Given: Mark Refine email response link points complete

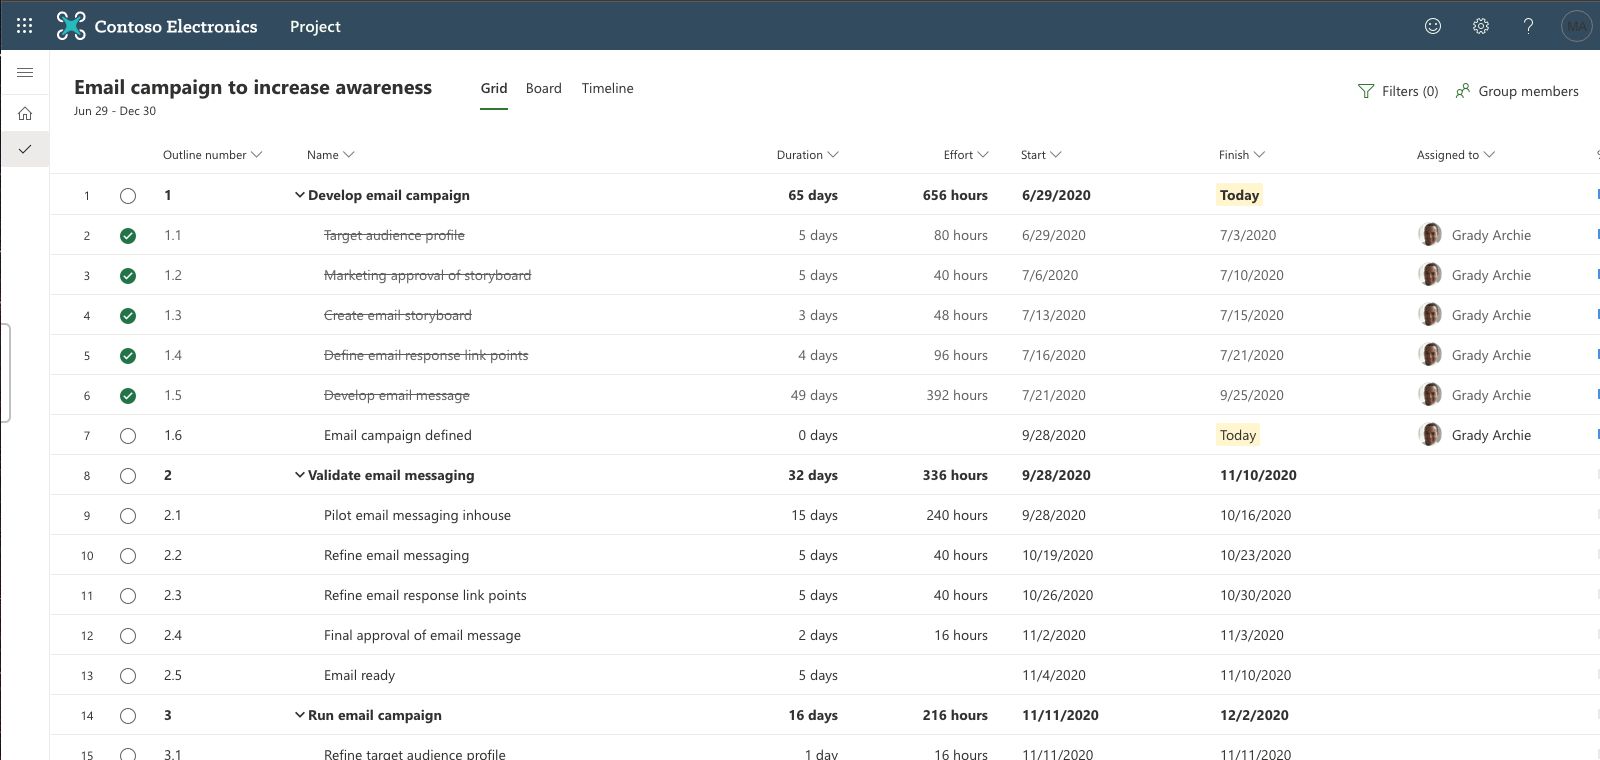Looking at the screenshot, I should pyautogui.click(x=128, y=596).
